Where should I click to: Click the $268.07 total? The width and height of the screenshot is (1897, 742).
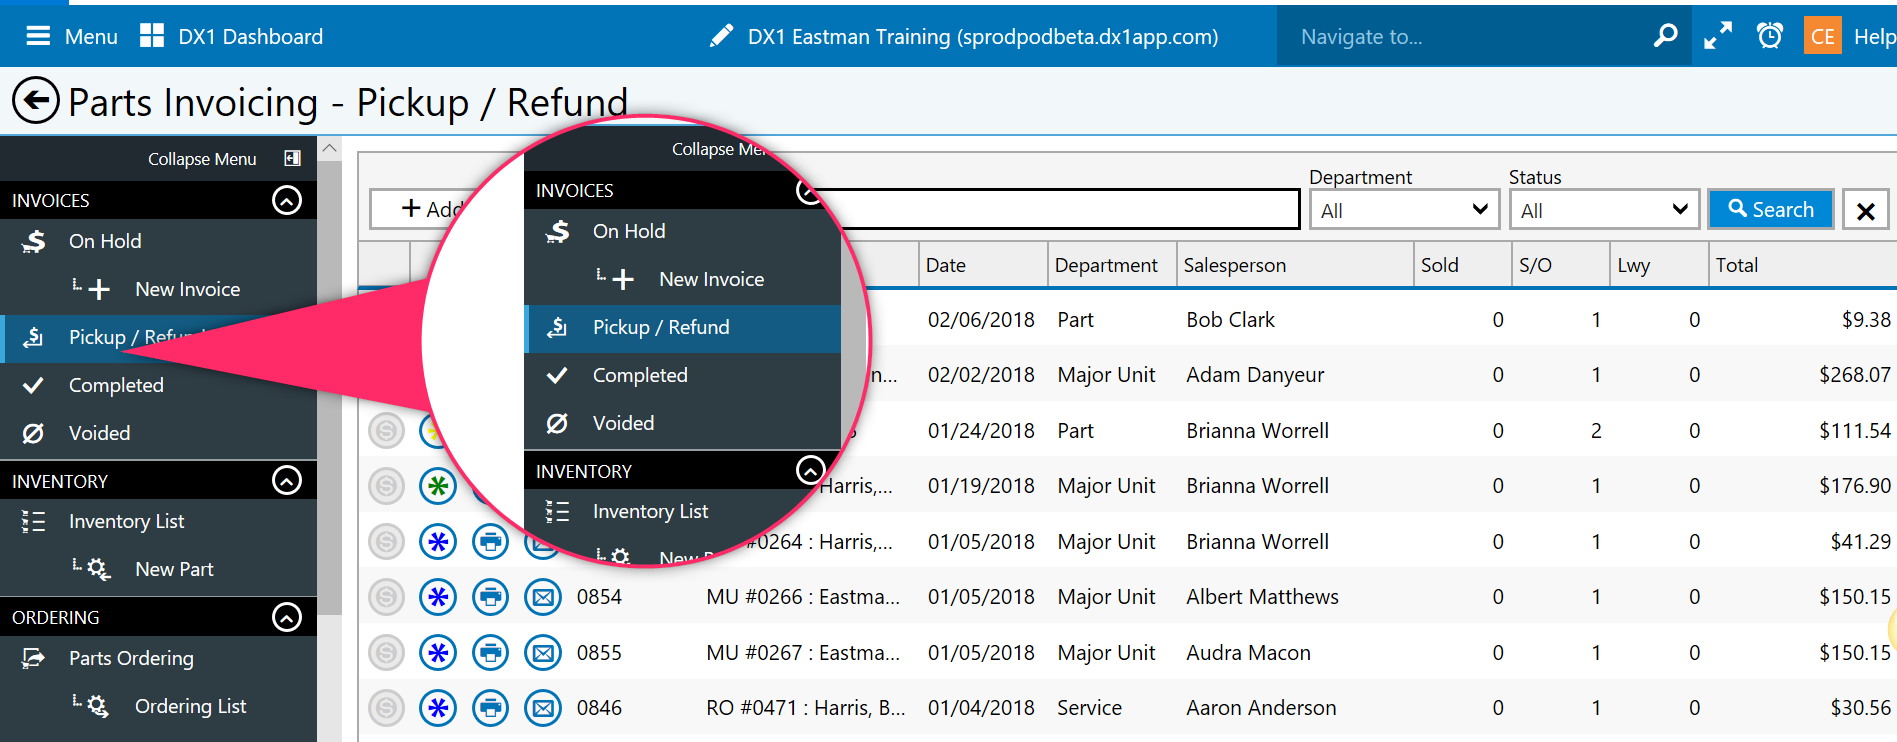(1855, 375)
